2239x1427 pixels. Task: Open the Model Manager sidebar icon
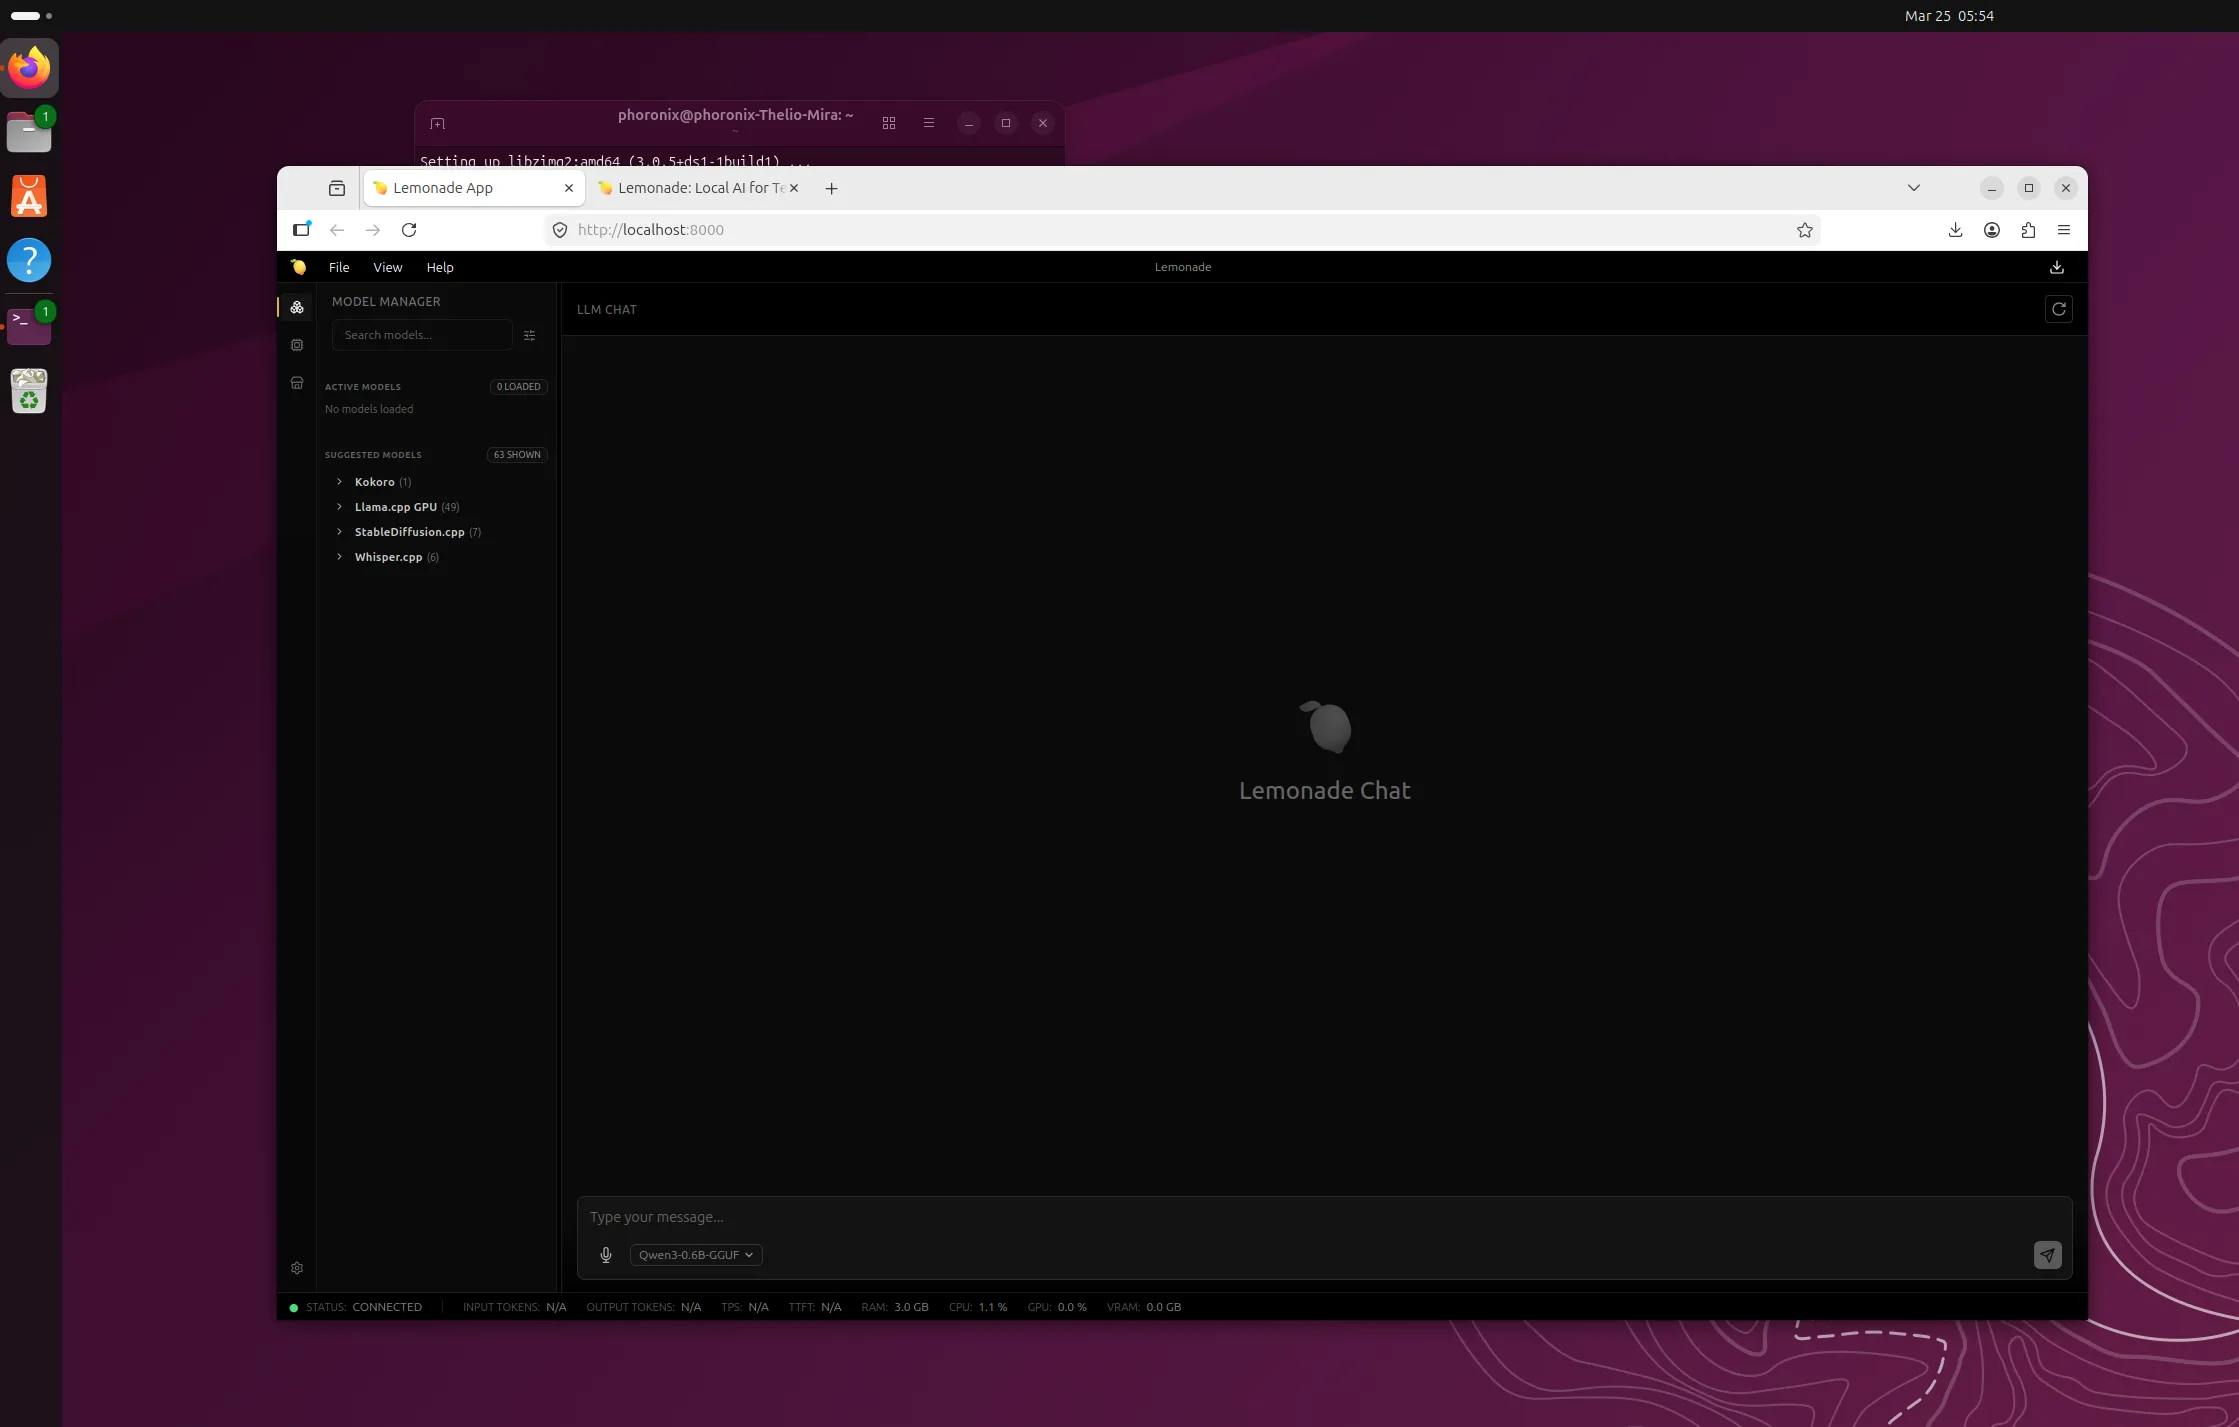(x=297, y=308)
